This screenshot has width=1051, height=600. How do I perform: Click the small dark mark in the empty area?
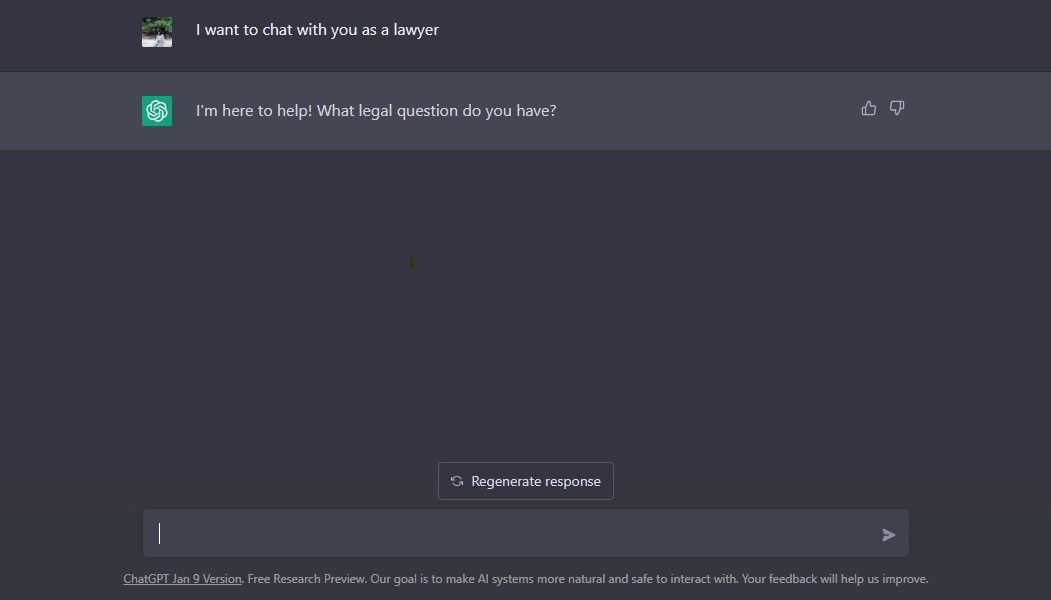[411, 263]
